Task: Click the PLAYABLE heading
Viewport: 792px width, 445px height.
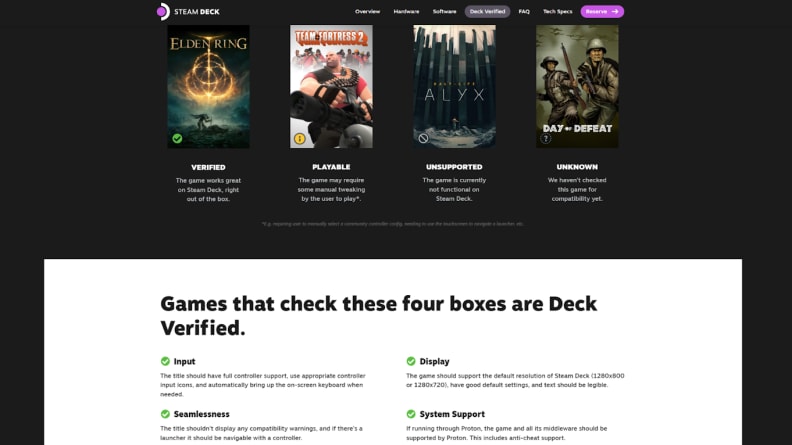Action: [331, 167]
